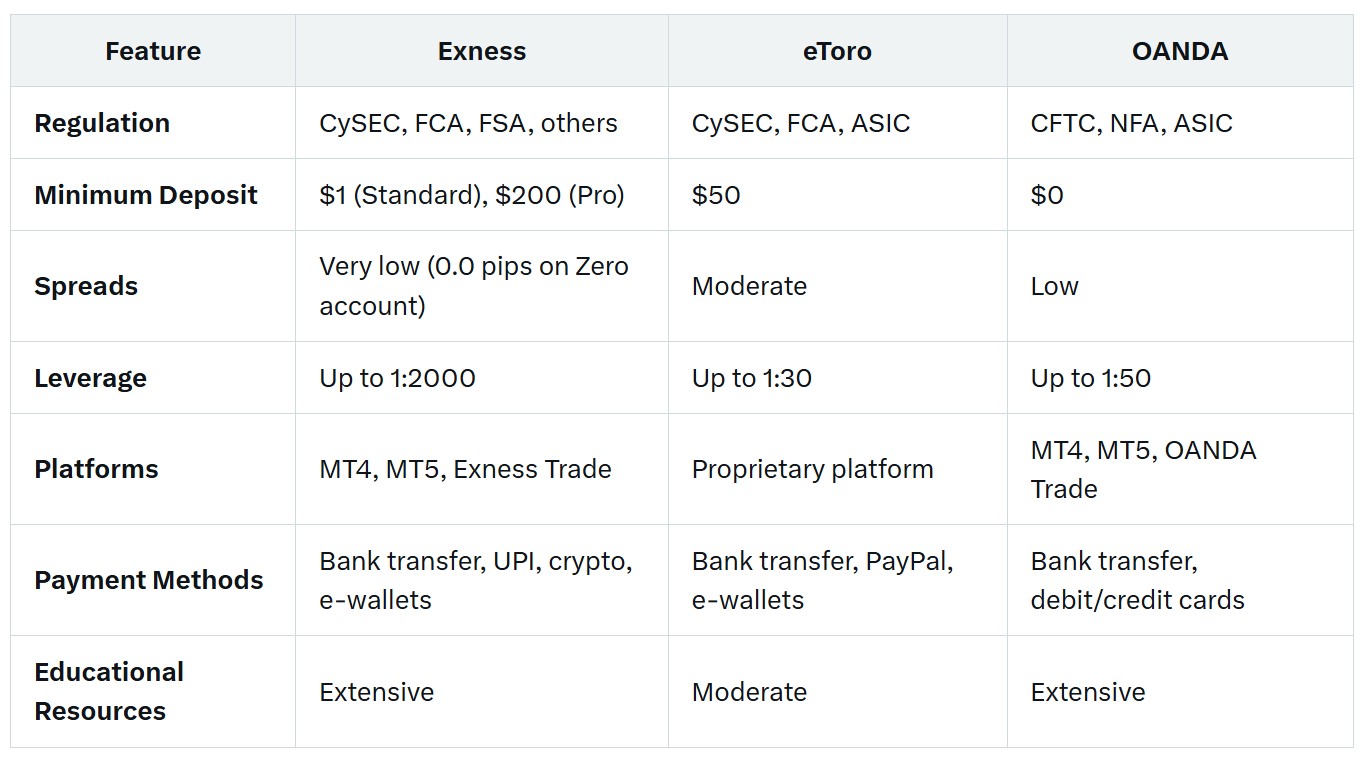
Task: Click the Exness column header
Action: click(481, 51)
